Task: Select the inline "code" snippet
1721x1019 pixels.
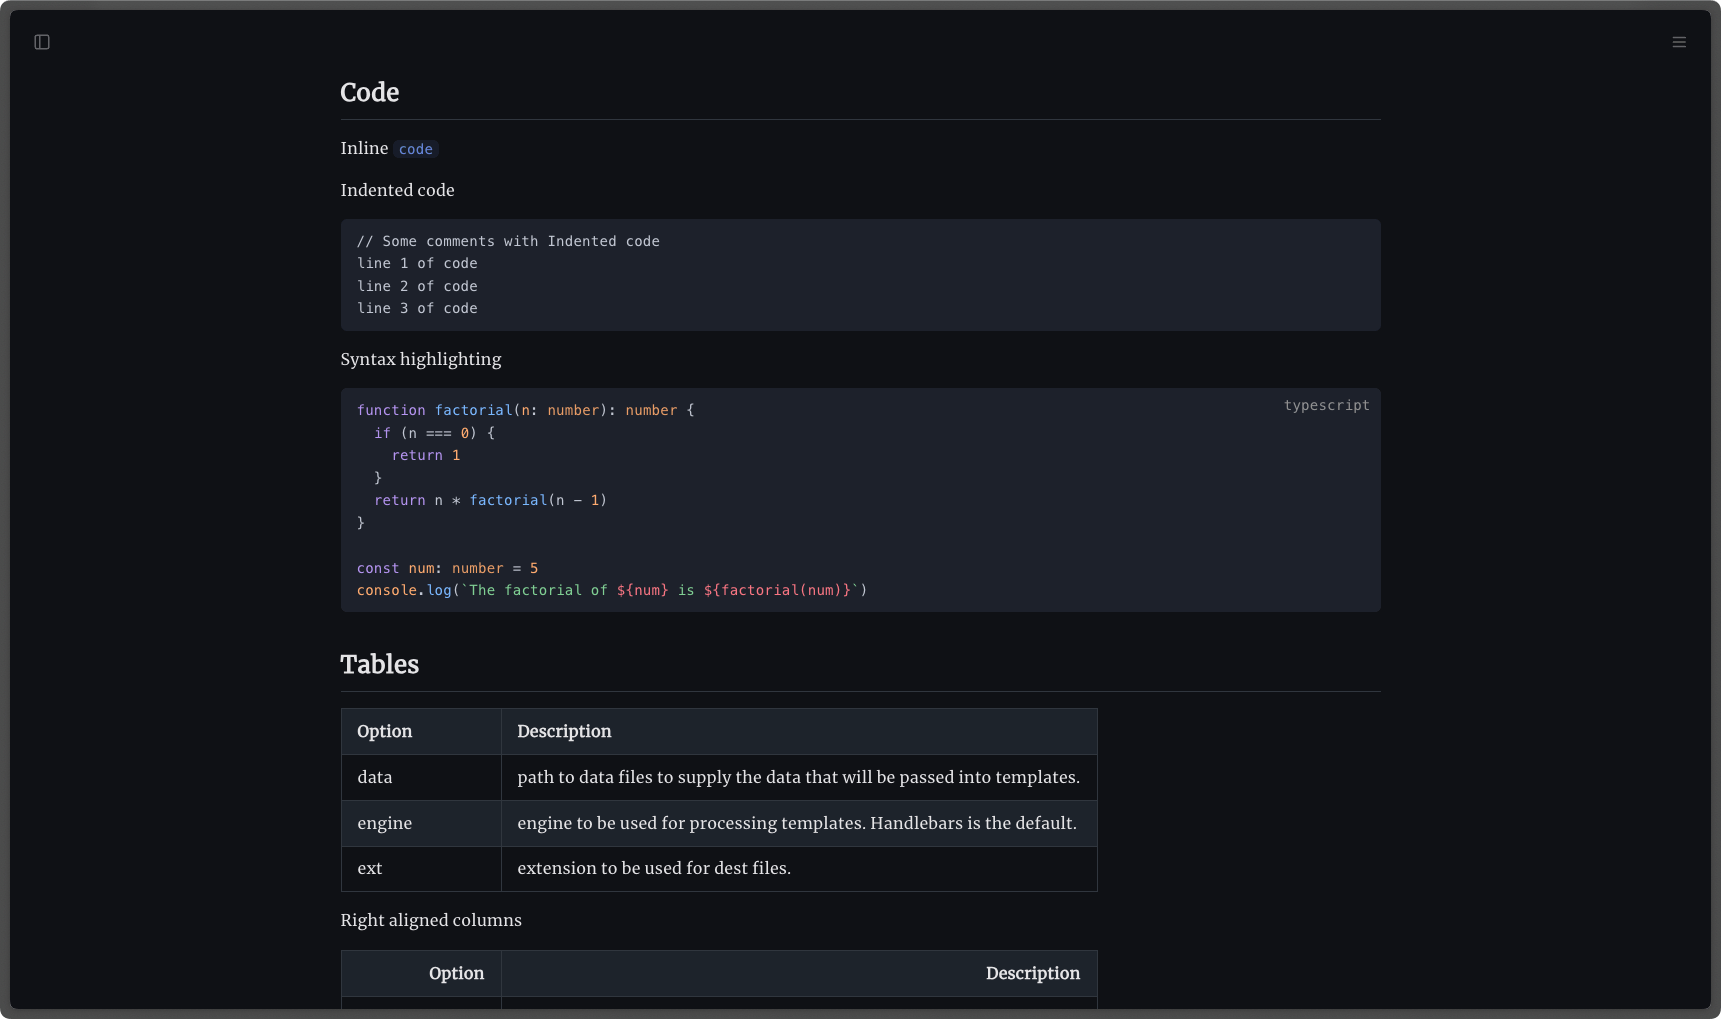Action: pos(415,149)
